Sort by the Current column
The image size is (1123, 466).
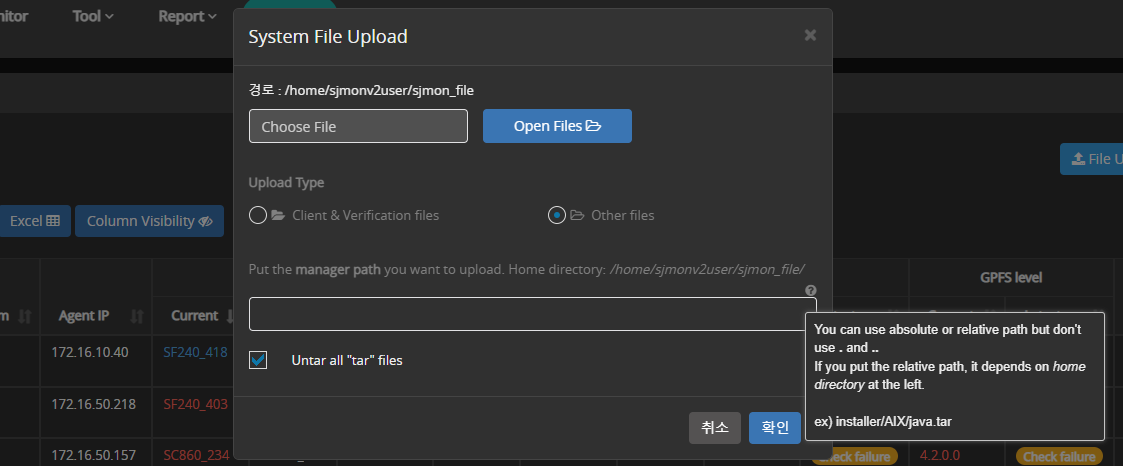coord(194,316)
